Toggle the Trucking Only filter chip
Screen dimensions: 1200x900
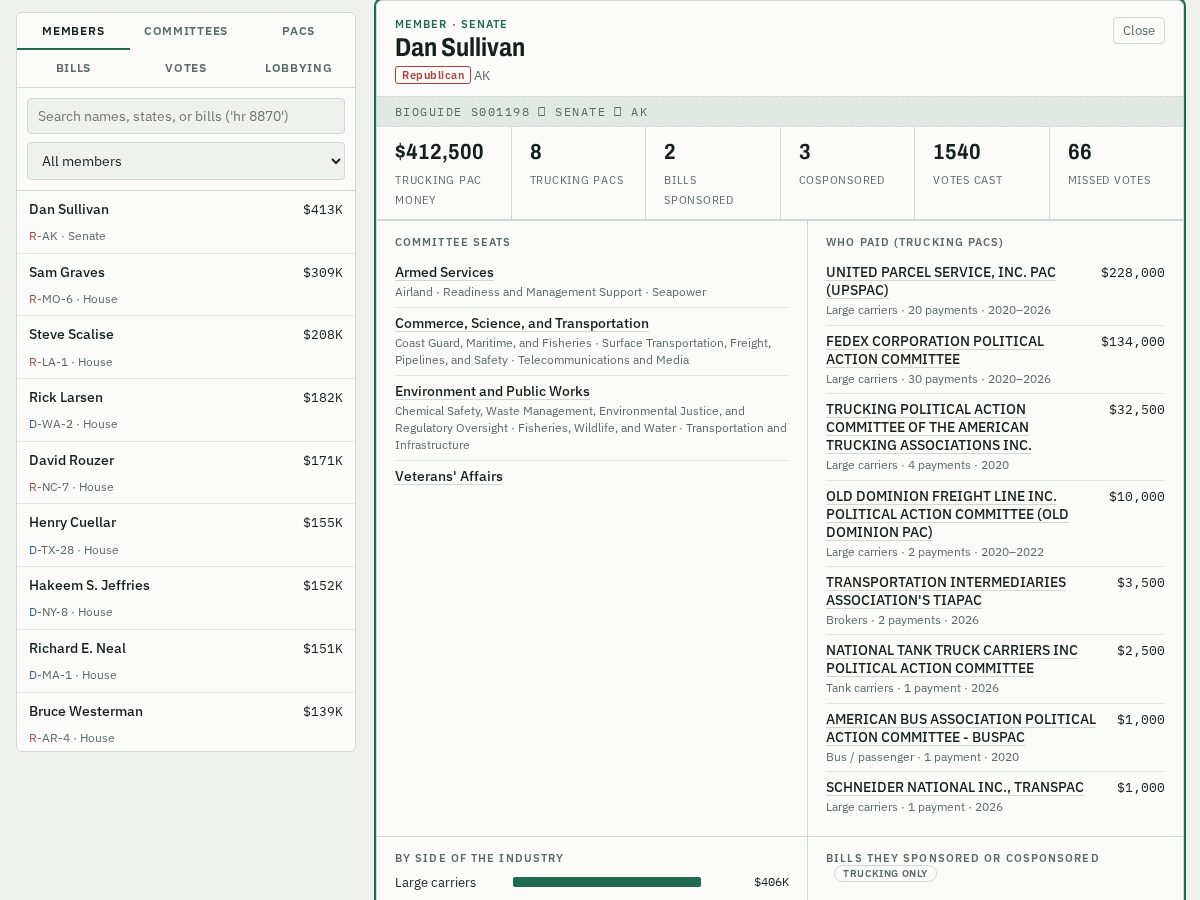pyautogui.click(x=885, y=874)
